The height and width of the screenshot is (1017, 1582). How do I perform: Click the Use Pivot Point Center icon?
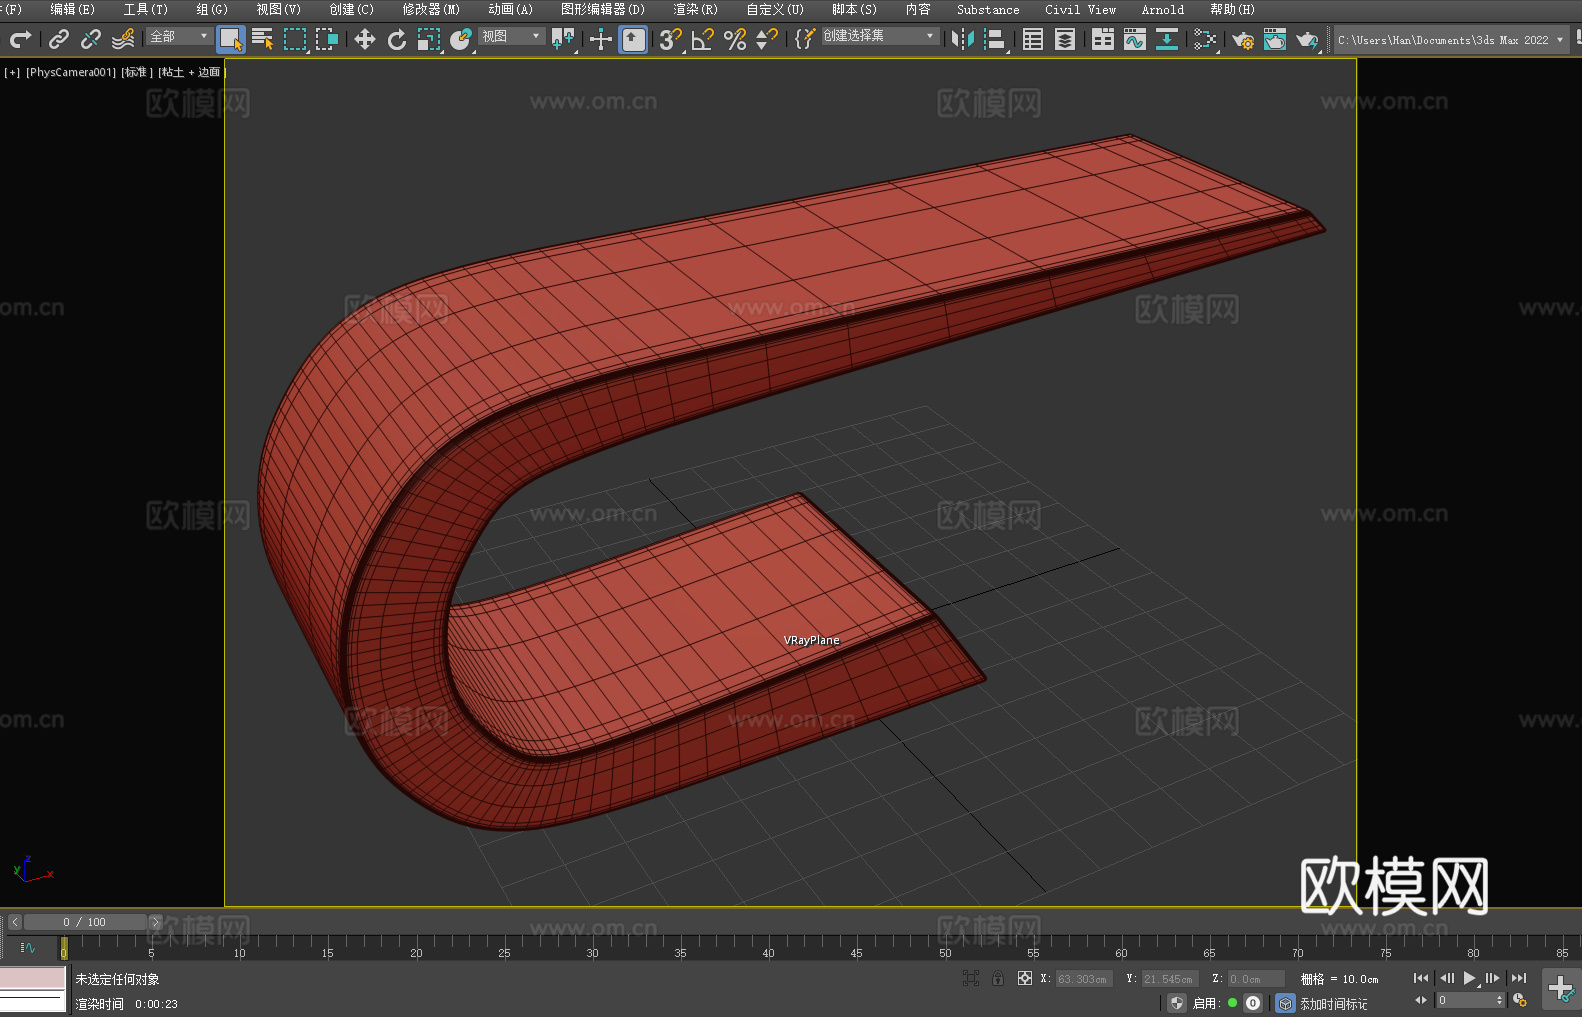point(563,39)
